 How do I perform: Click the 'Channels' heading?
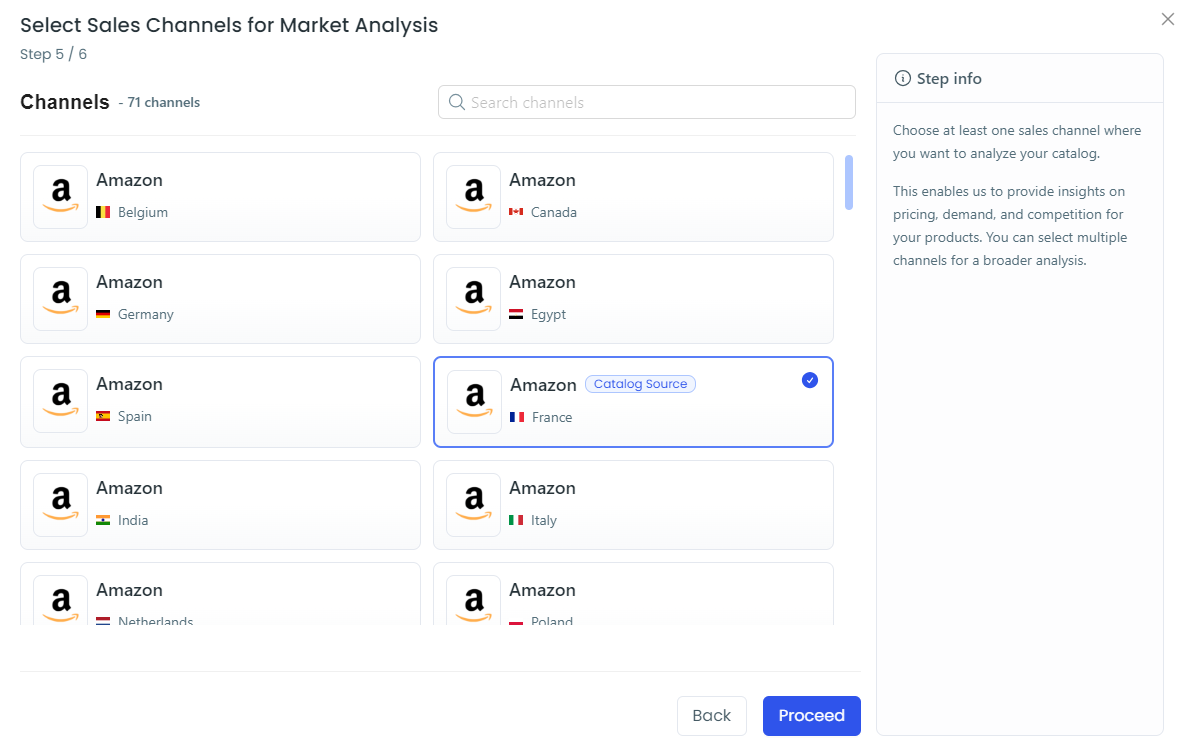(x=65, y=102)
